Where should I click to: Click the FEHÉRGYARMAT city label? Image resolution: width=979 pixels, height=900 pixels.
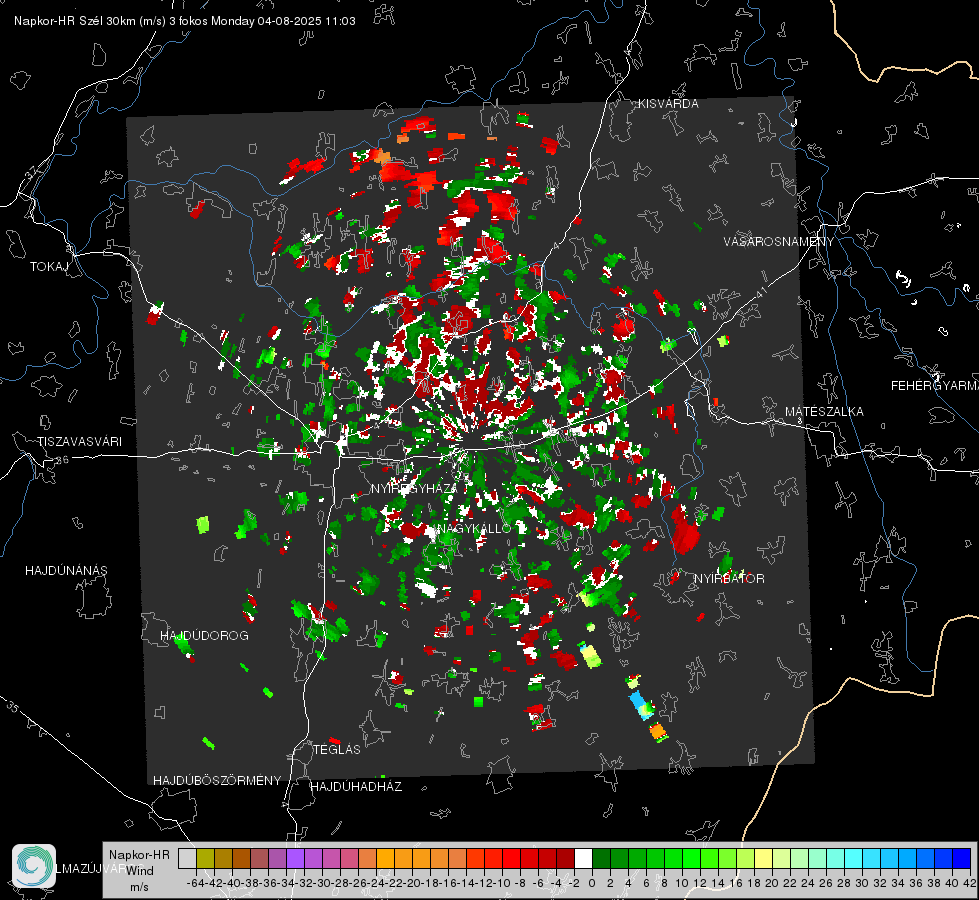(x=935, y=386)
